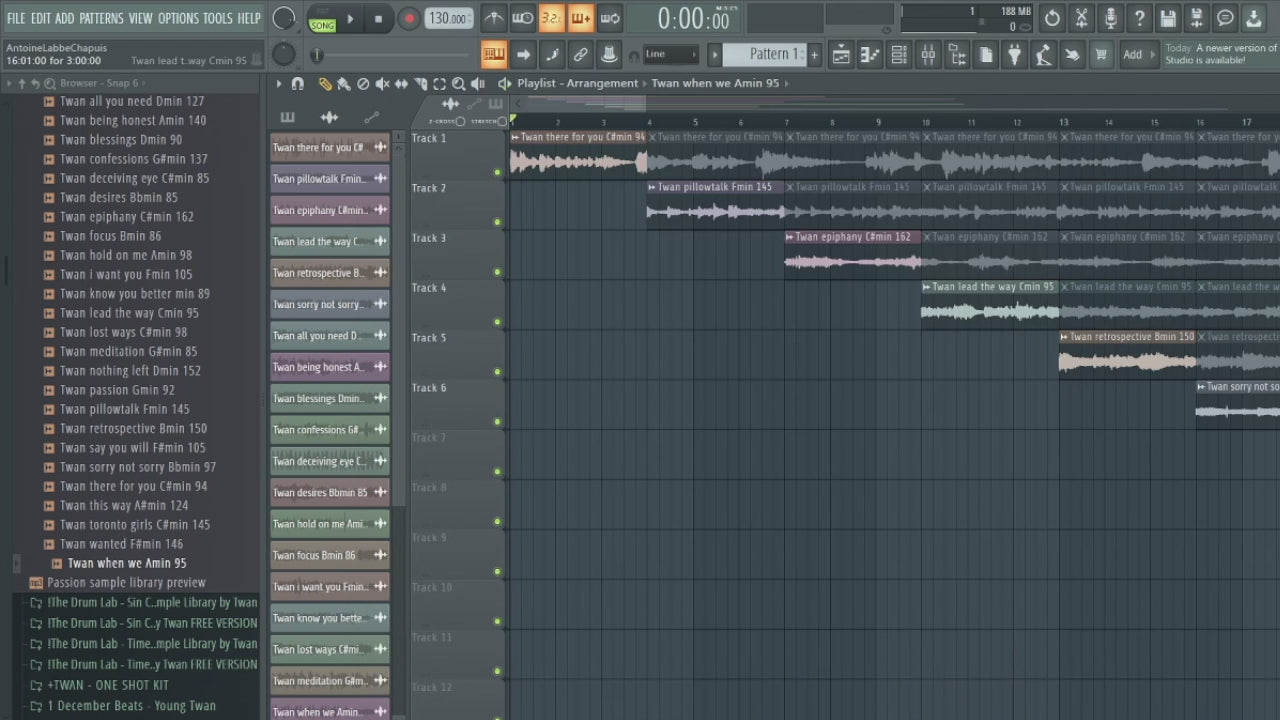Open the Mixer window button
The width and height of the screenshot is (1280, 720).
click(928, 55)
